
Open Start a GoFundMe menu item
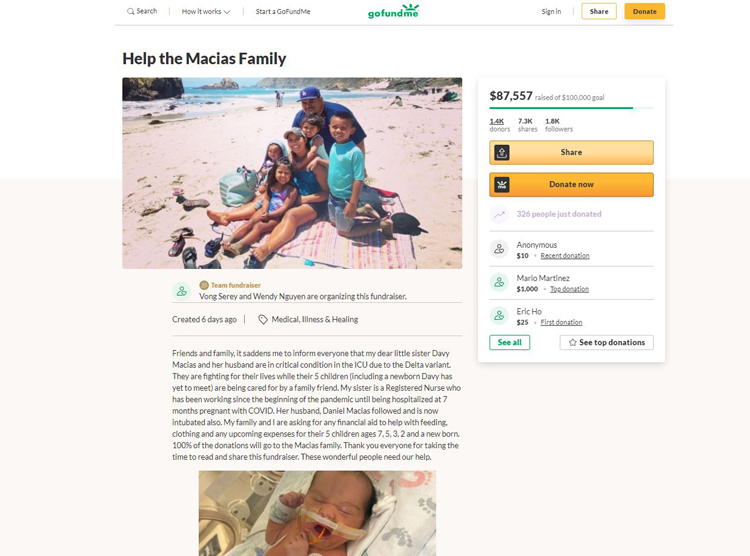tap(283, 11)
